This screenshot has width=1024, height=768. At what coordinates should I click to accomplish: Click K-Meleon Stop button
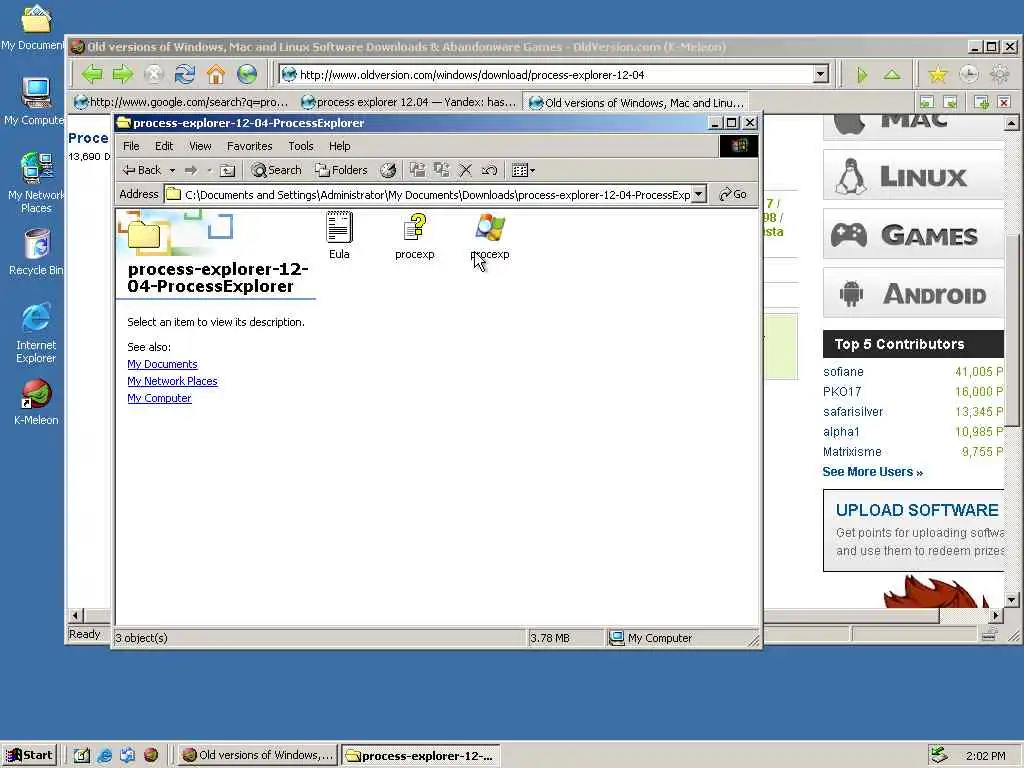tap(153, 74)
